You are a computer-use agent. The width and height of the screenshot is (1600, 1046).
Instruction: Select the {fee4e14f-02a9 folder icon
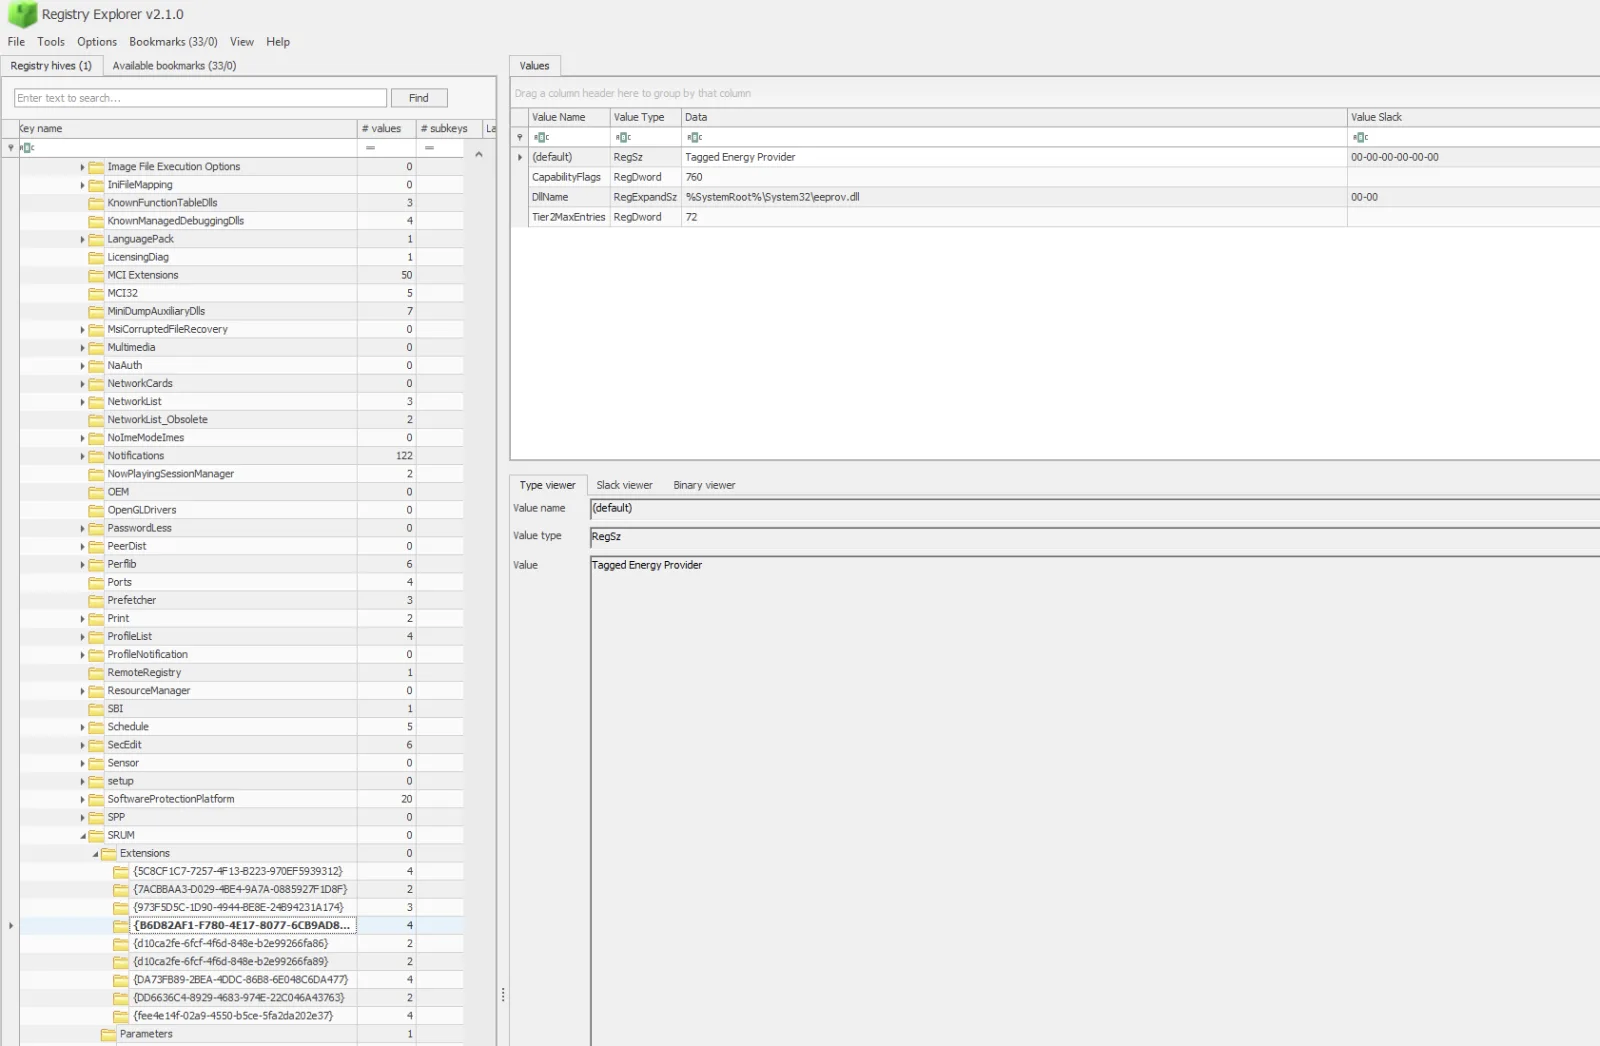coord(121,1016)
